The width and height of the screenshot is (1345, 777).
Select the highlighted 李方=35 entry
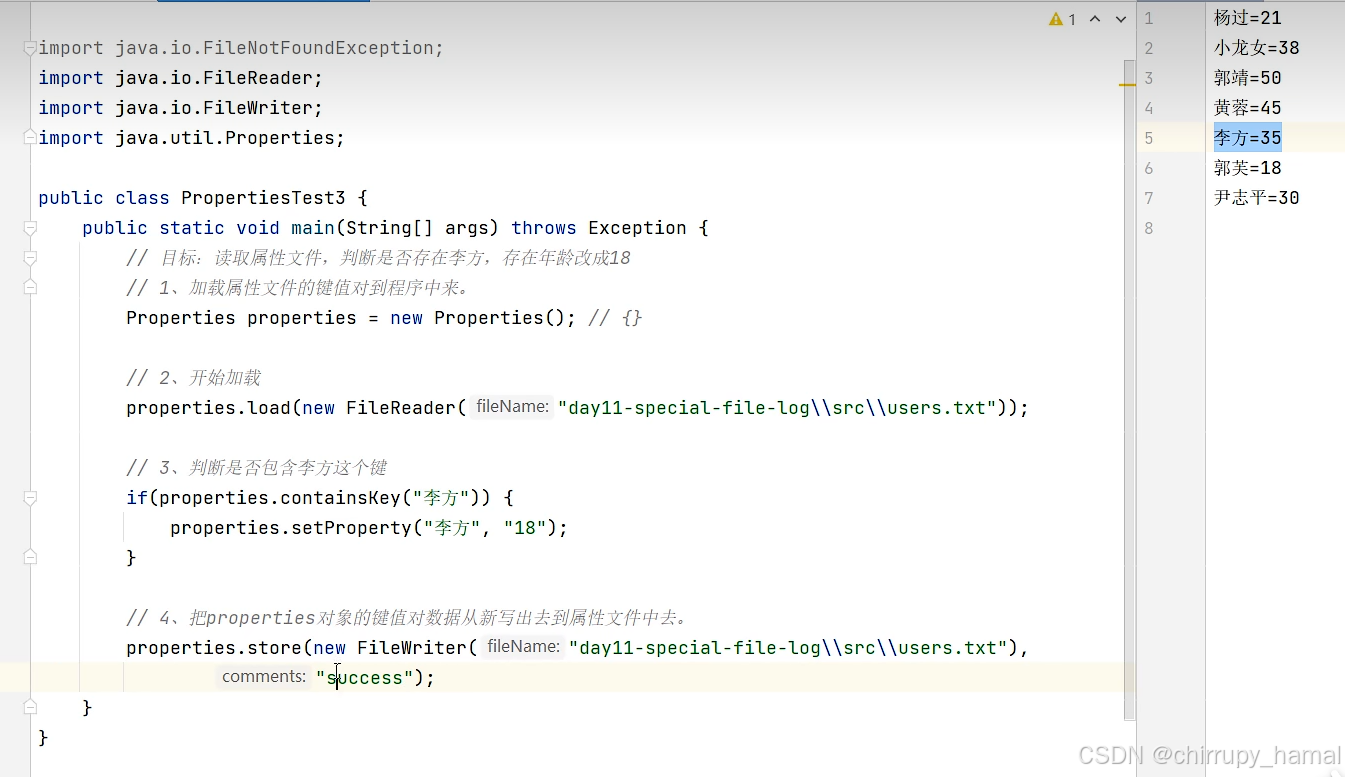(1247, 138)
